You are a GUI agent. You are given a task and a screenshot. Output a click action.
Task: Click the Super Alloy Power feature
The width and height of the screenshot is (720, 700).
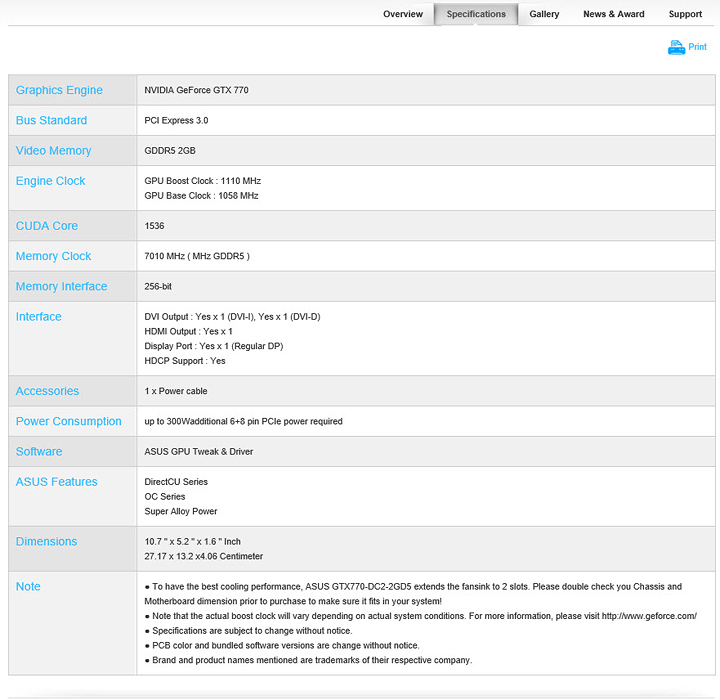click(x=180, y=511)
